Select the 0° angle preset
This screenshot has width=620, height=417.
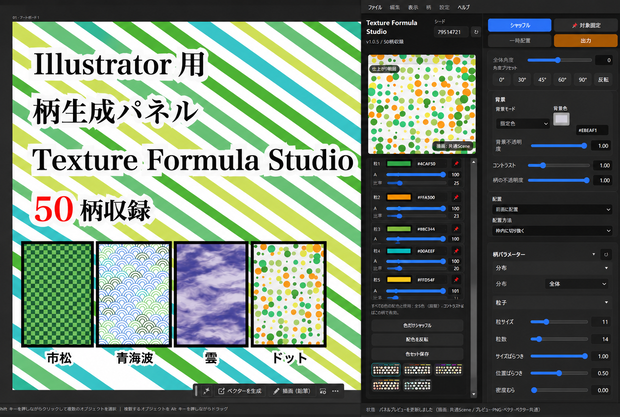point(501,79)
